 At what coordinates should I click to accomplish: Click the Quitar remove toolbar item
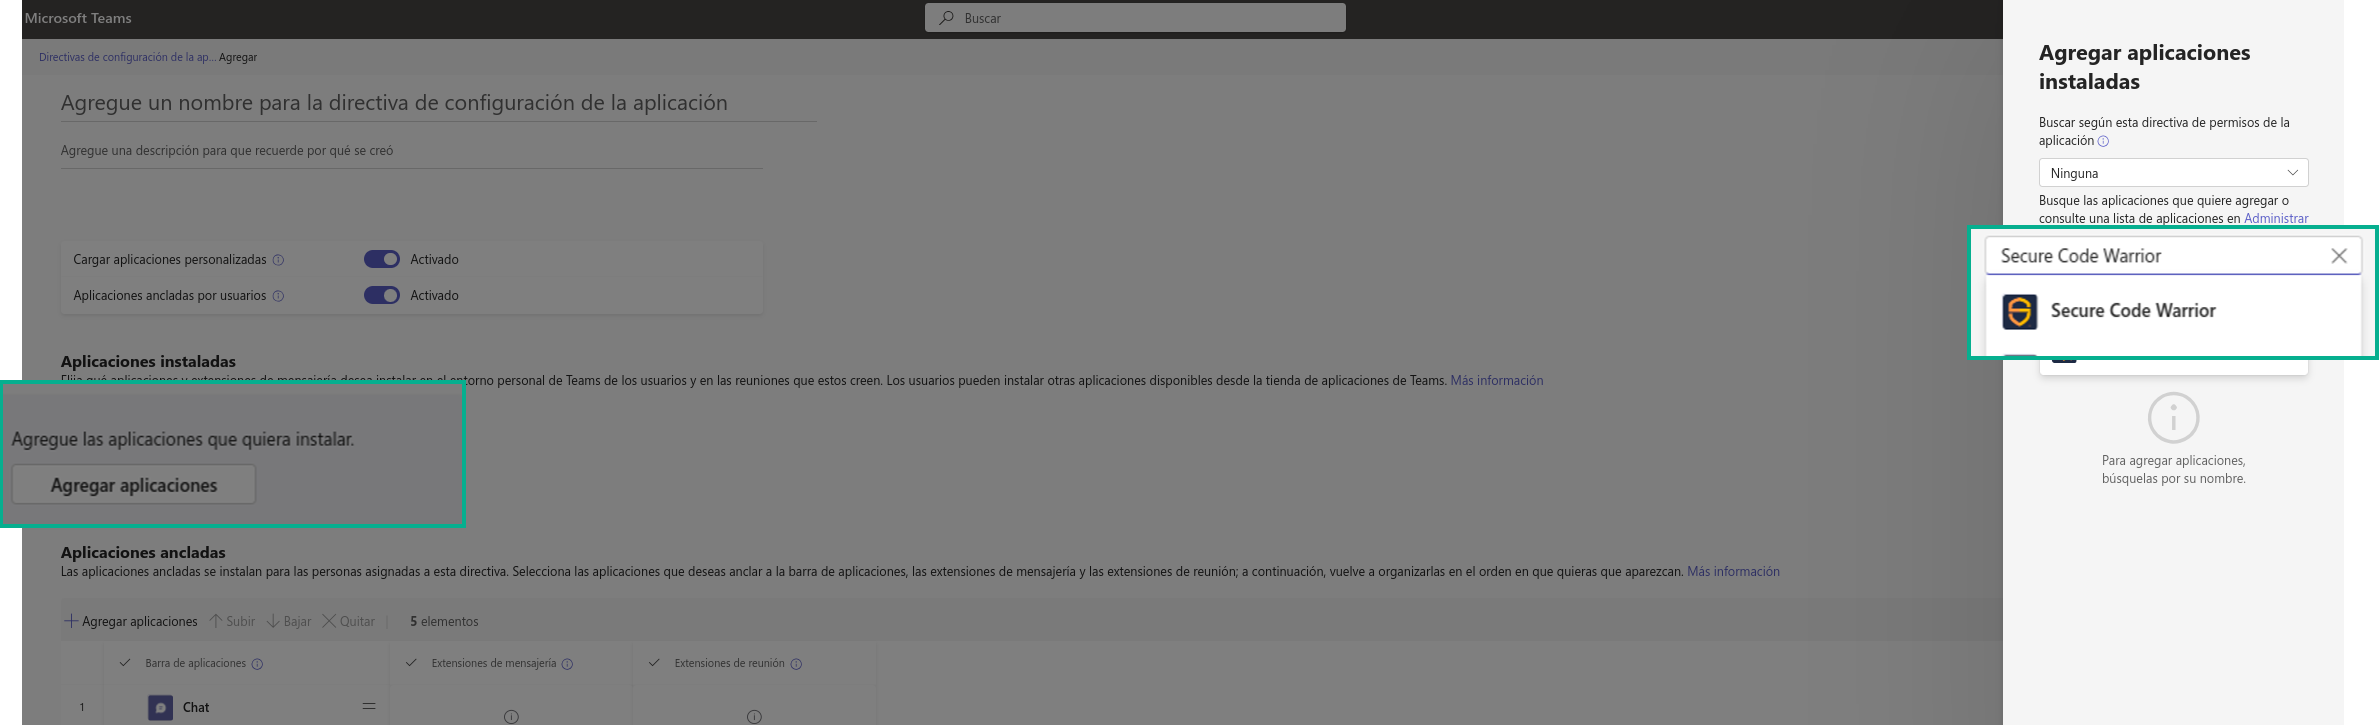pyautogui.click(x=348, y=621)
